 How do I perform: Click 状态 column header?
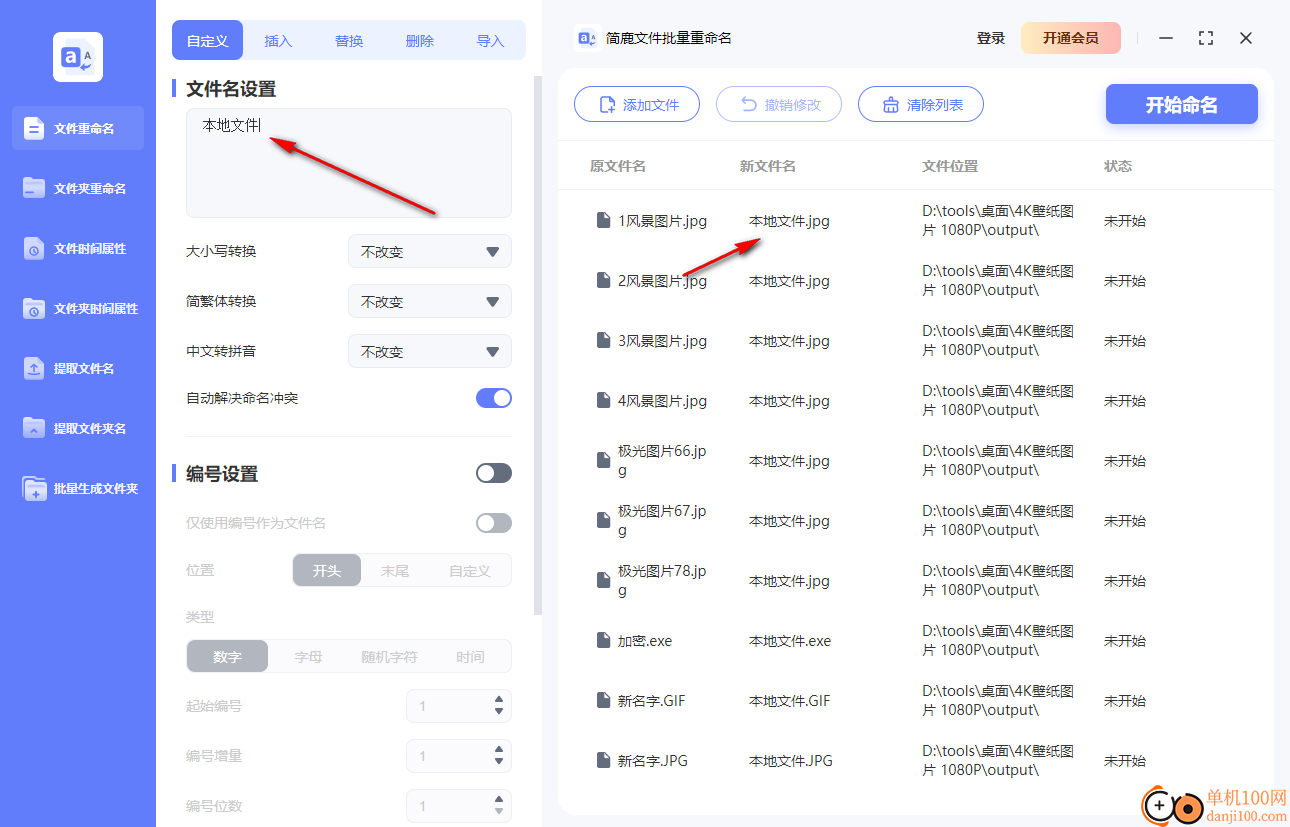tap(1118, 166)
